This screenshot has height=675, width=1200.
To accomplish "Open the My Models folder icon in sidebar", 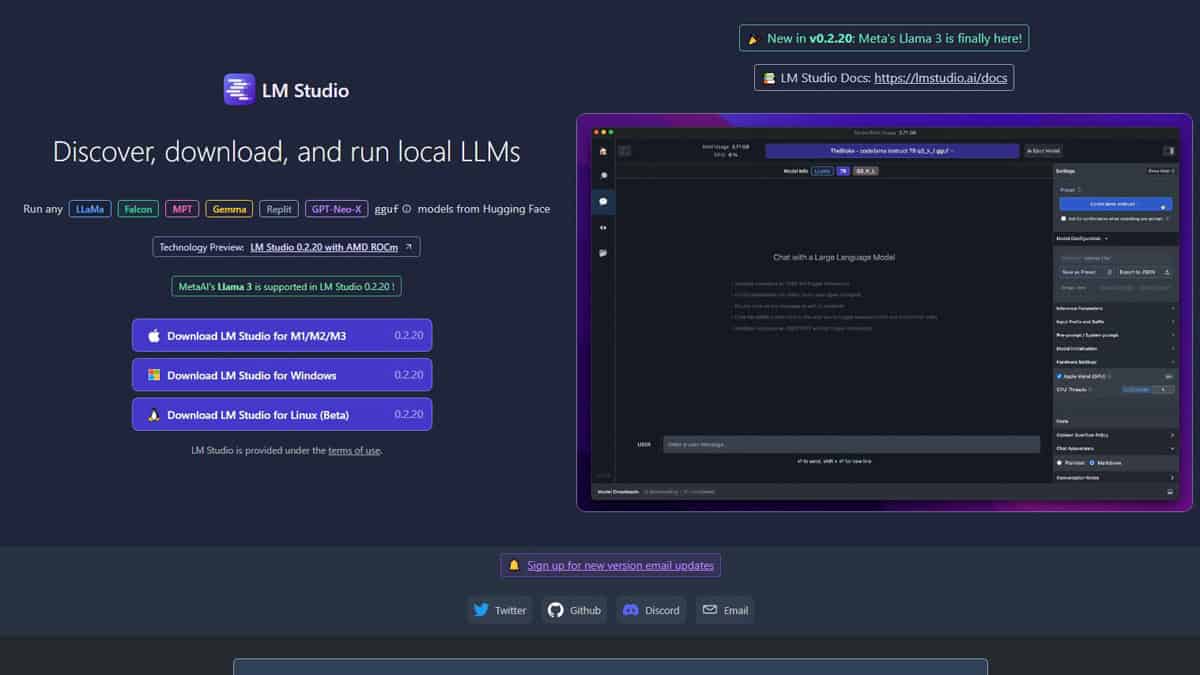I will (602, 252).
